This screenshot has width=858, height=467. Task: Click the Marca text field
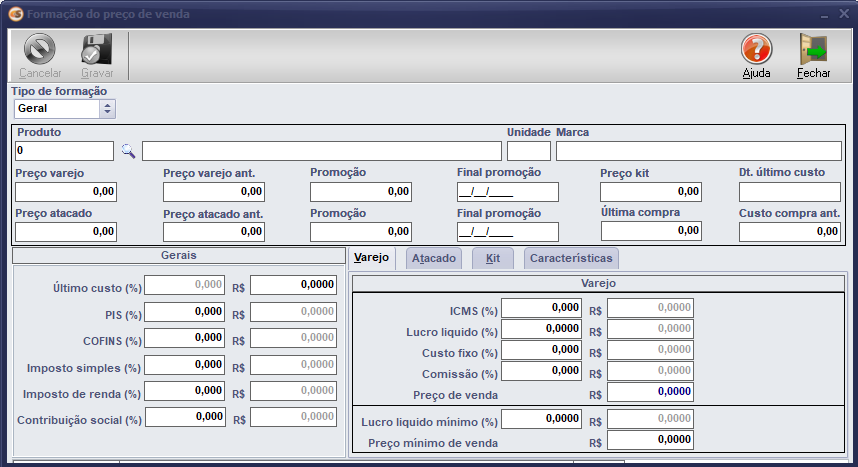coord(698,151)
